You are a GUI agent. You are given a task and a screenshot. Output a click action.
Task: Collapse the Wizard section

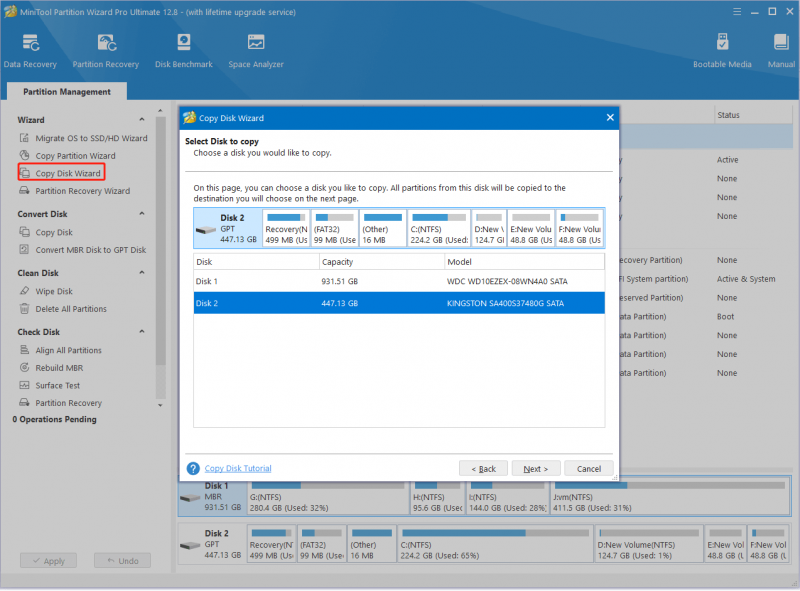[x=142, y=119]
